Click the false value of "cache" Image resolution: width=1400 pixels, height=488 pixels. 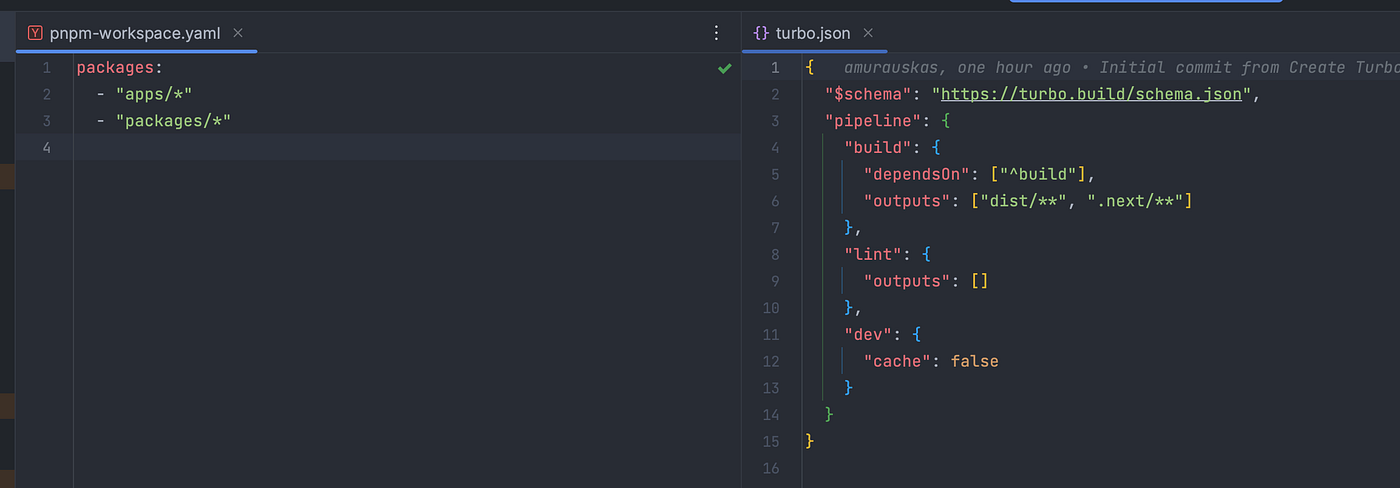(x=974, y=361)
